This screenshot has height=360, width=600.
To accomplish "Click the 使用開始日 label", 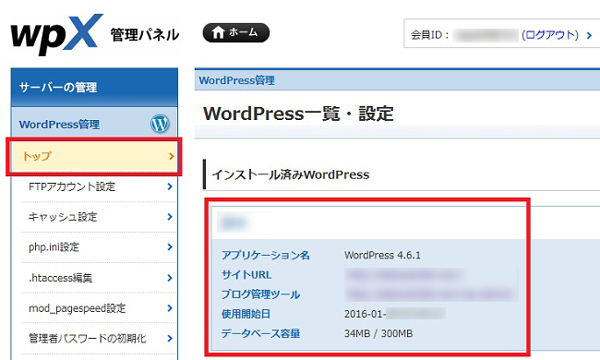I will click(246, 314).
